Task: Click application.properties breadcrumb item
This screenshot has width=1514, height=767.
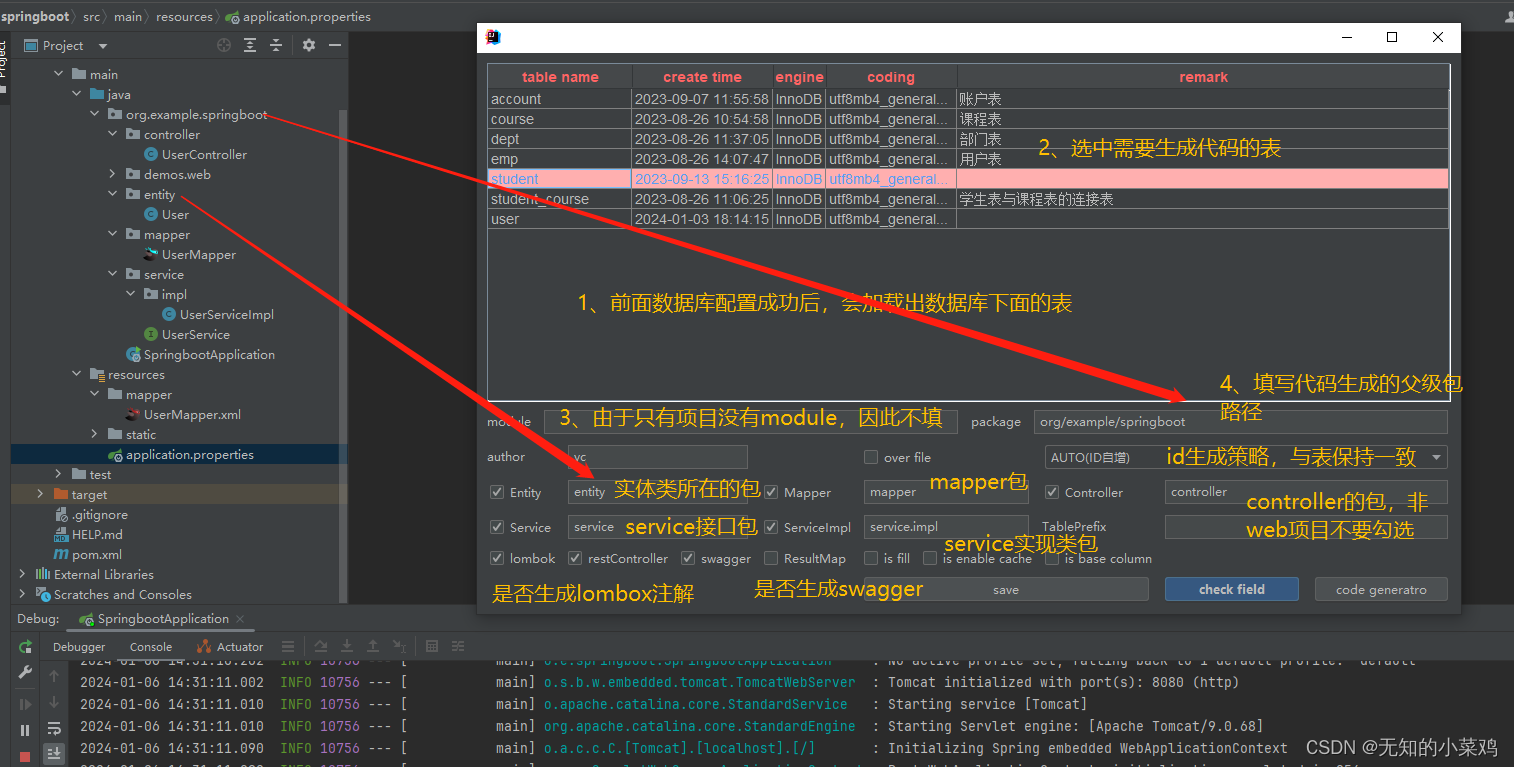Action: (298, 17)
